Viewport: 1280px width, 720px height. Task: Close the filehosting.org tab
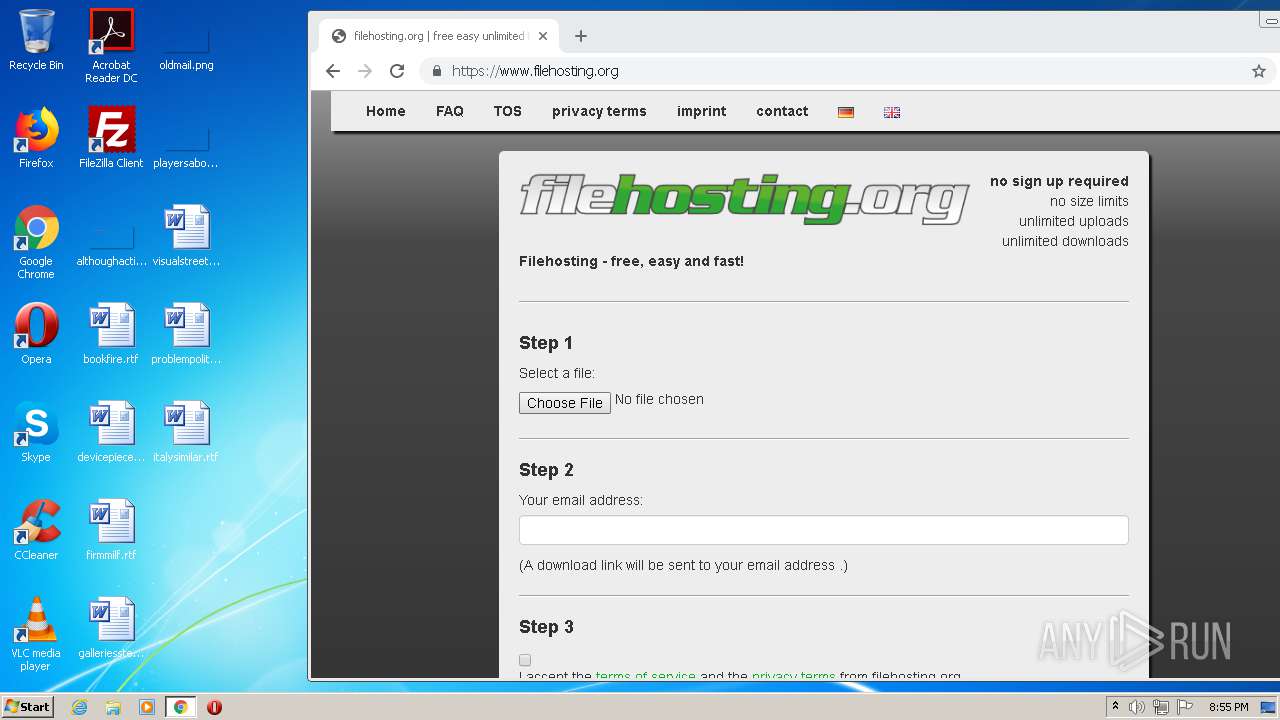[x=543, y=36]
